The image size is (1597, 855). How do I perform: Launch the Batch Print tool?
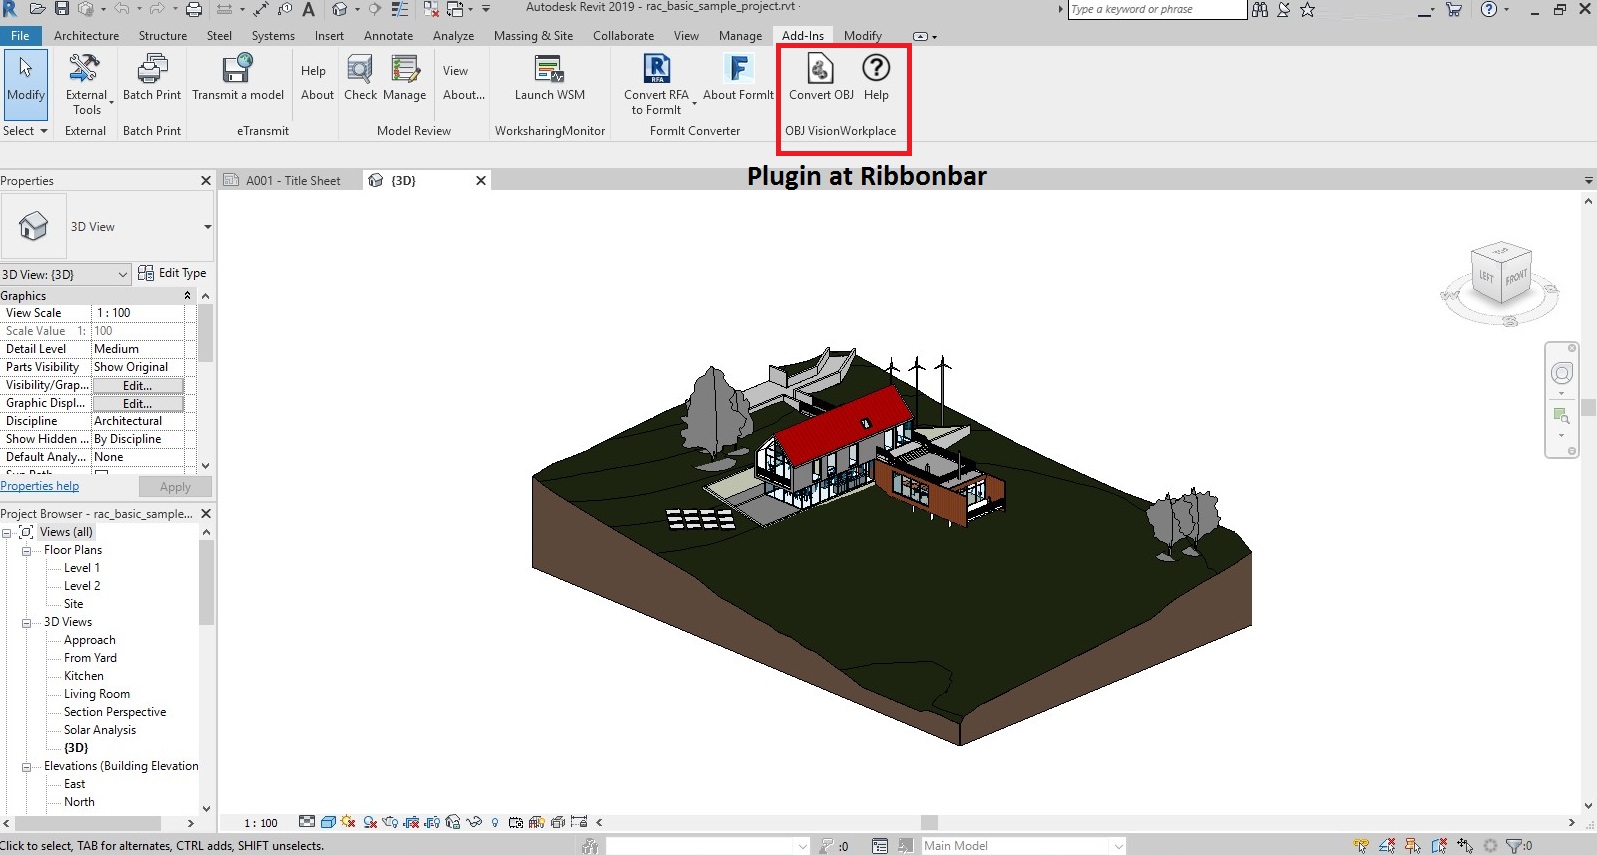152,78
